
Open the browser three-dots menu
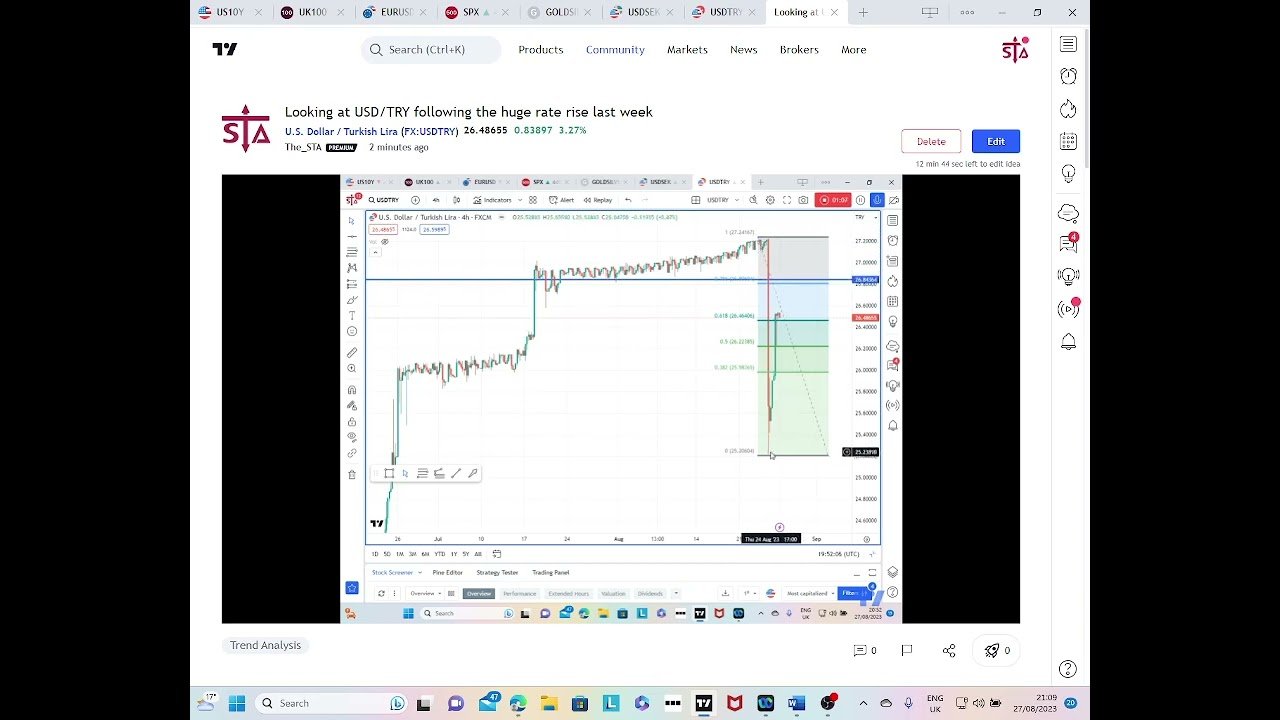click(x=967, y=12)
